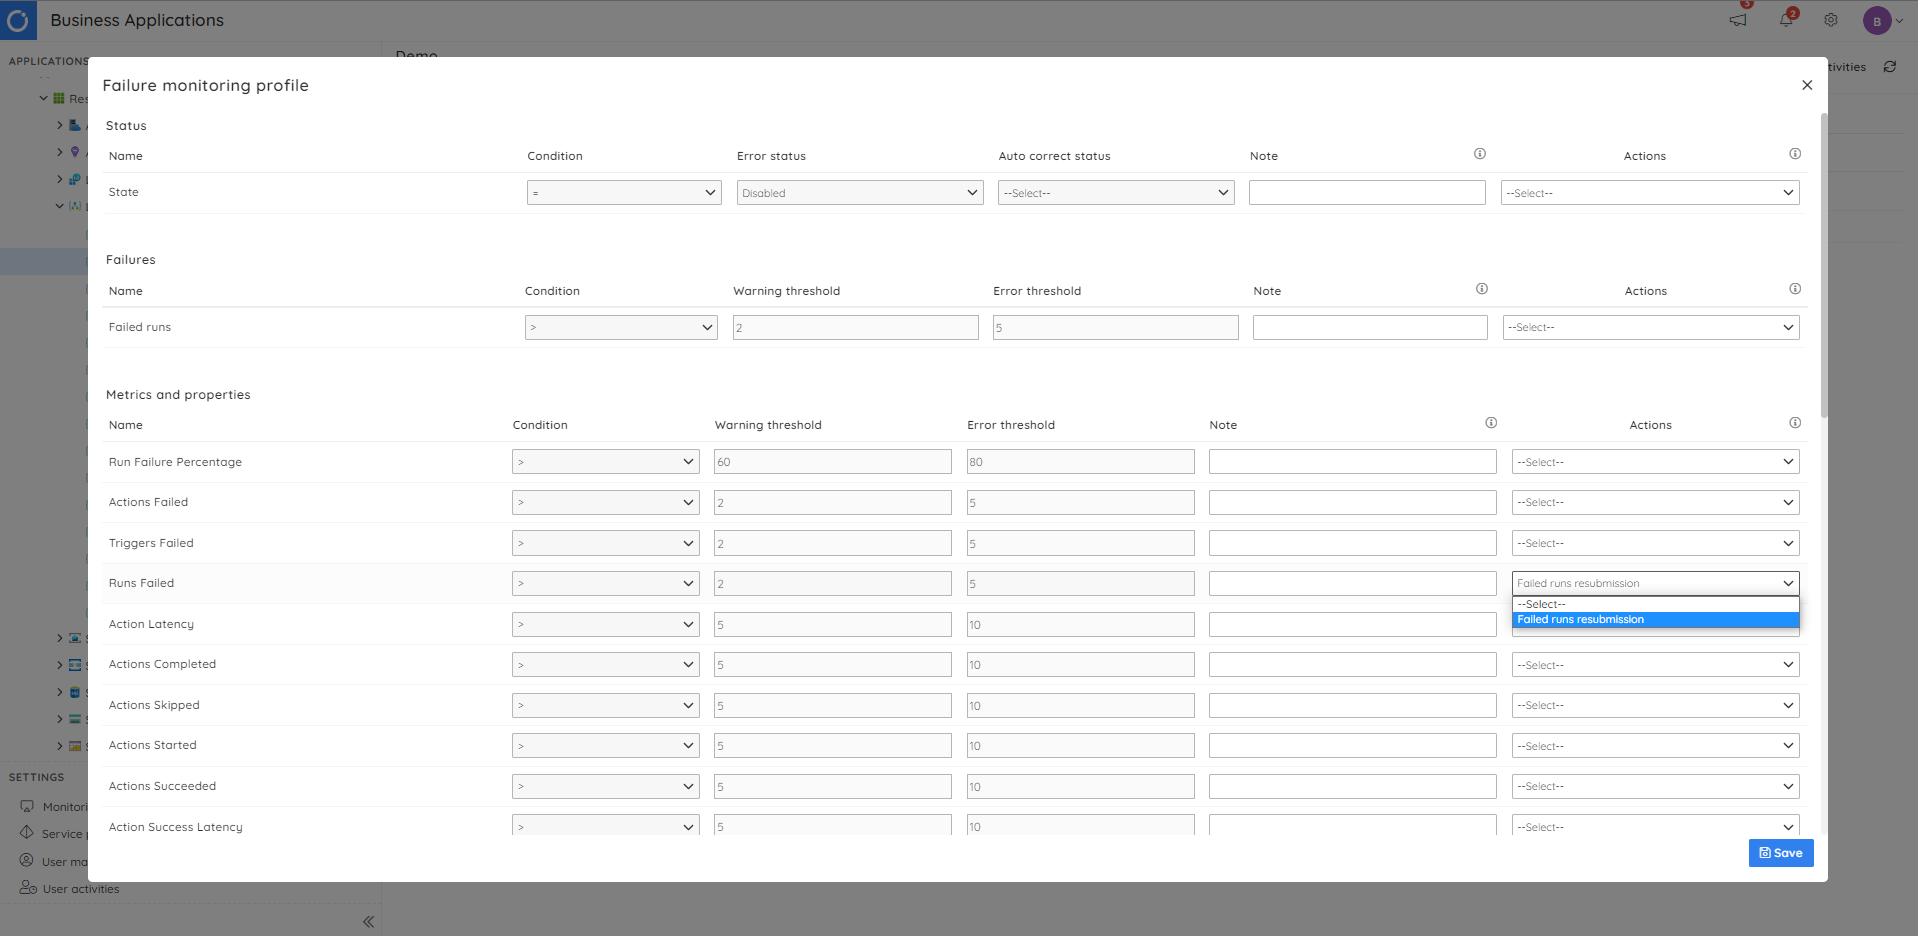Click the Status section Note info icon
The height and width of the screenshot is (936, 1918).
tap(1480, 154)
